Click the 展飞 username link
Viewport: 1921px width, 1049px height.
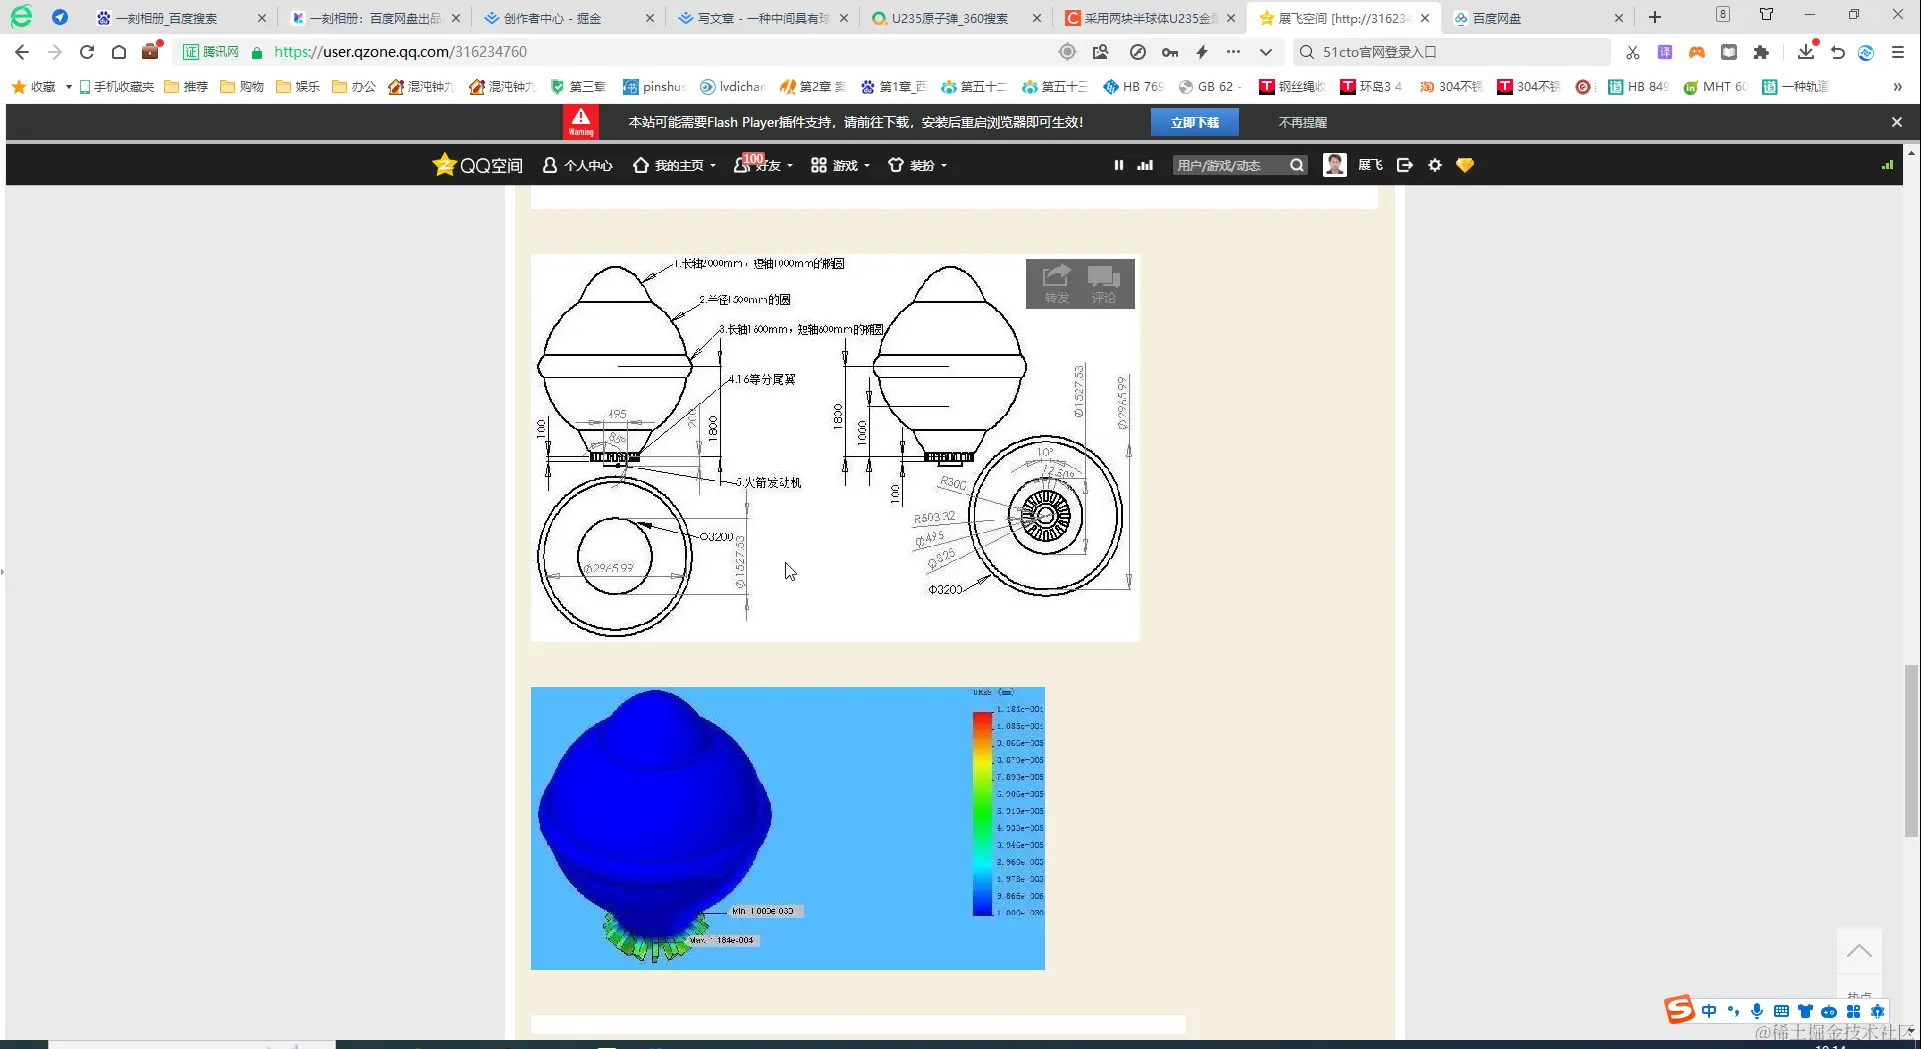[x=1370, y=165]
